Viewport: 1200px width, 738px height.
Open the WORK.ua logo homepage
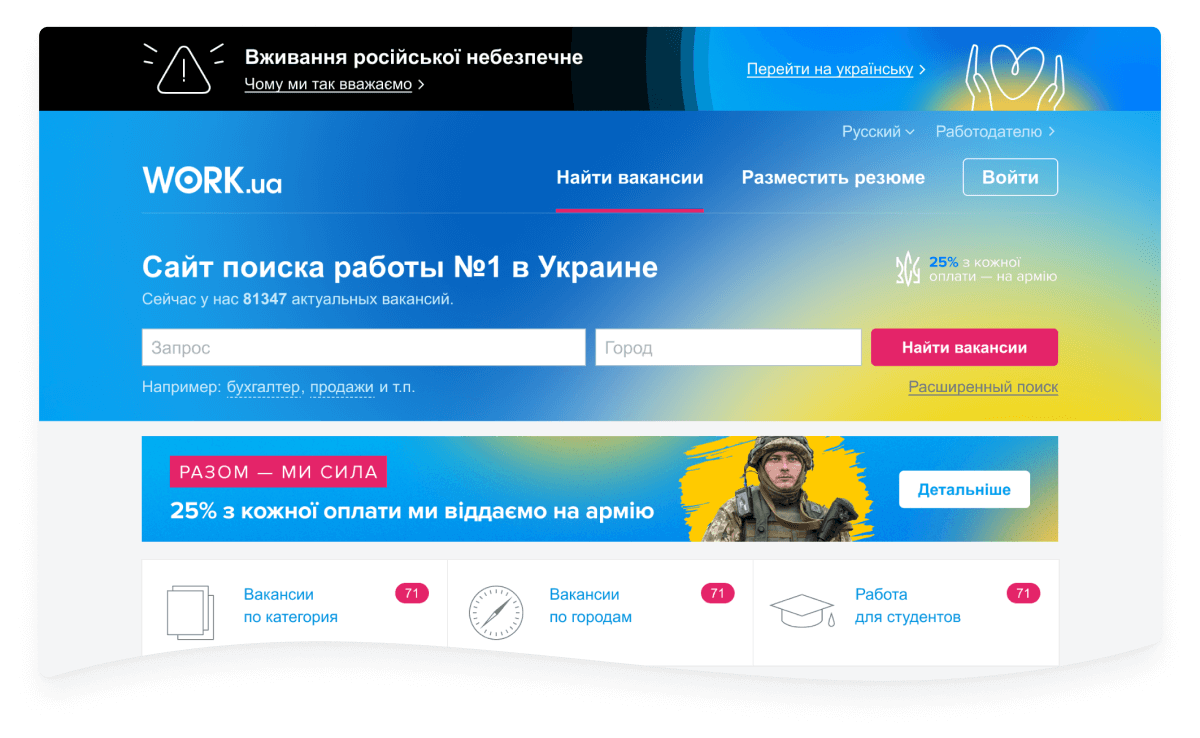point(212,180)
